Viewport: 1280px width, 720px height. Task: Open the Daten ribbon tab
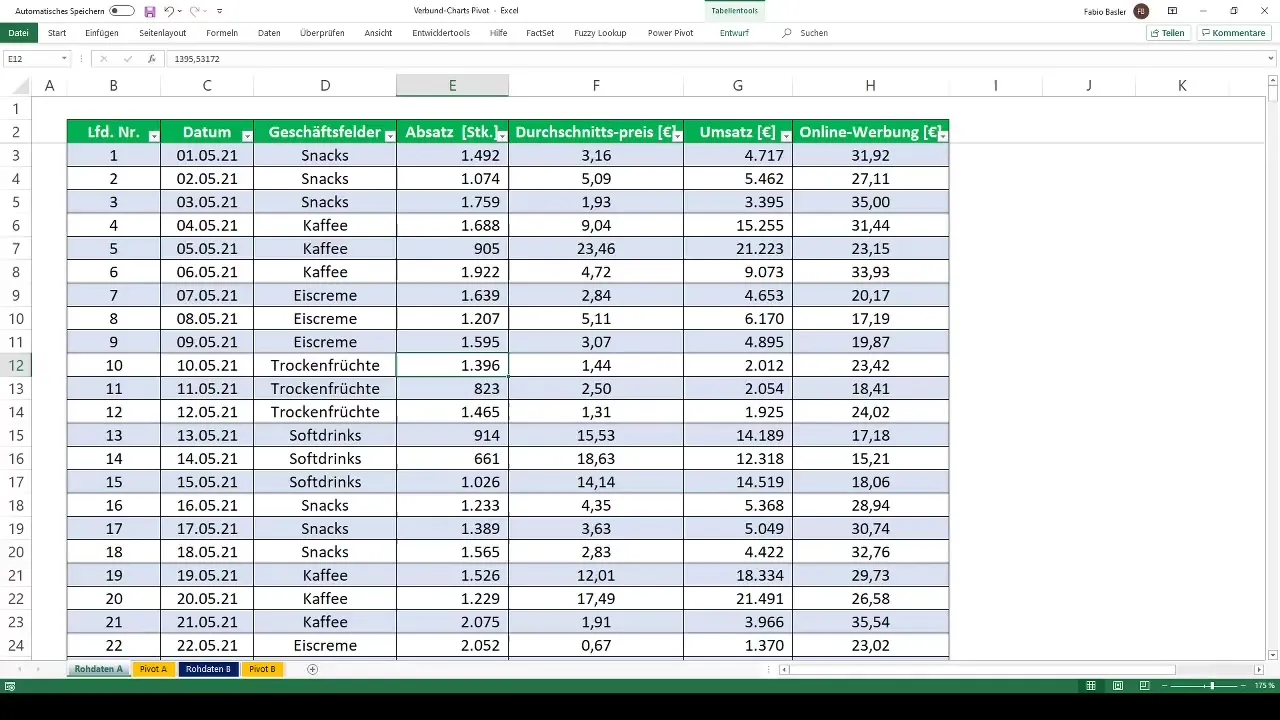click(269, 33)
